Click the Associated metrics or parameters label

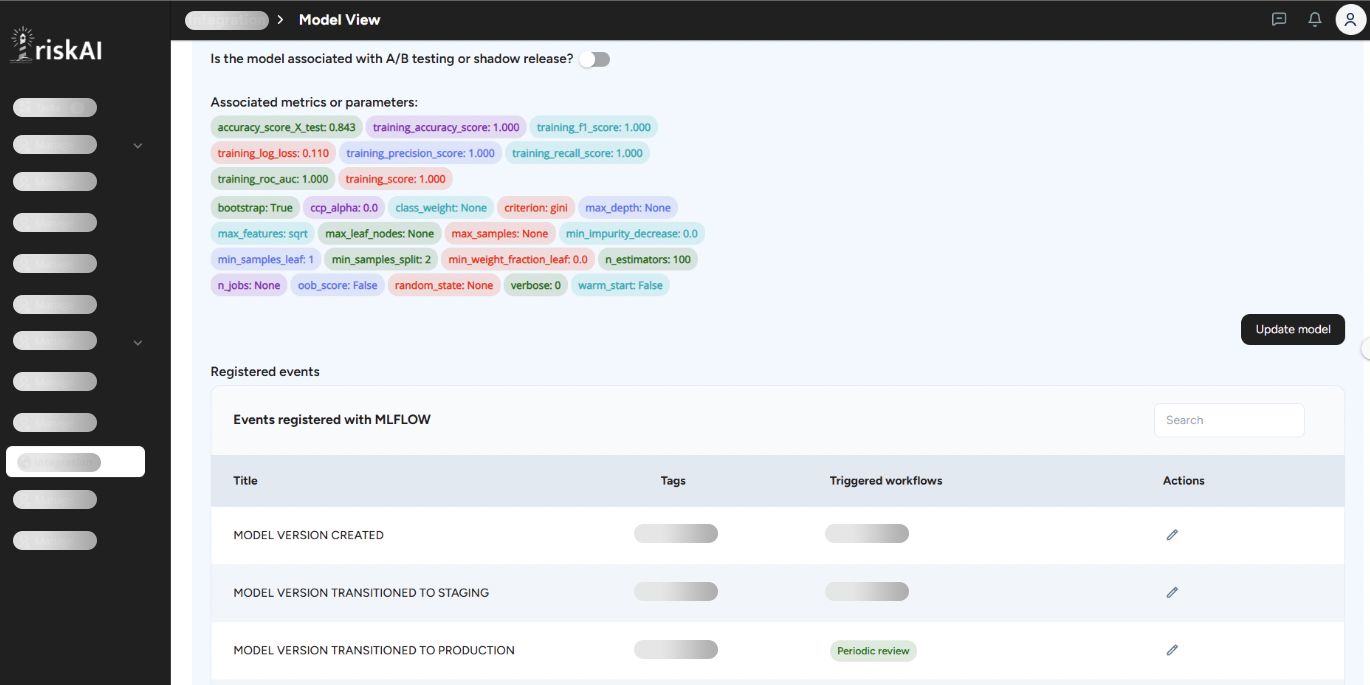[314, 102]
